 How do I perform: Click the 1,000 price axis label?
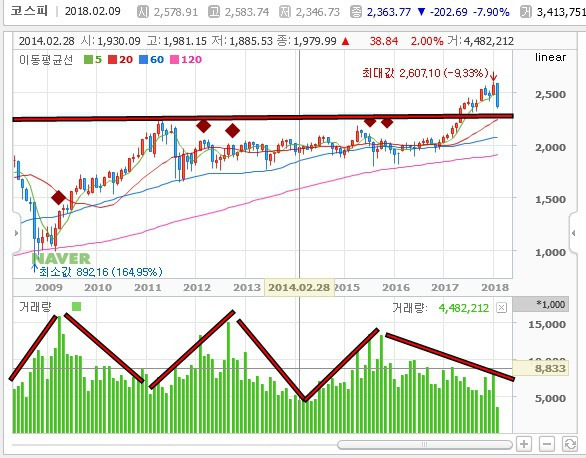click(550, 253)
